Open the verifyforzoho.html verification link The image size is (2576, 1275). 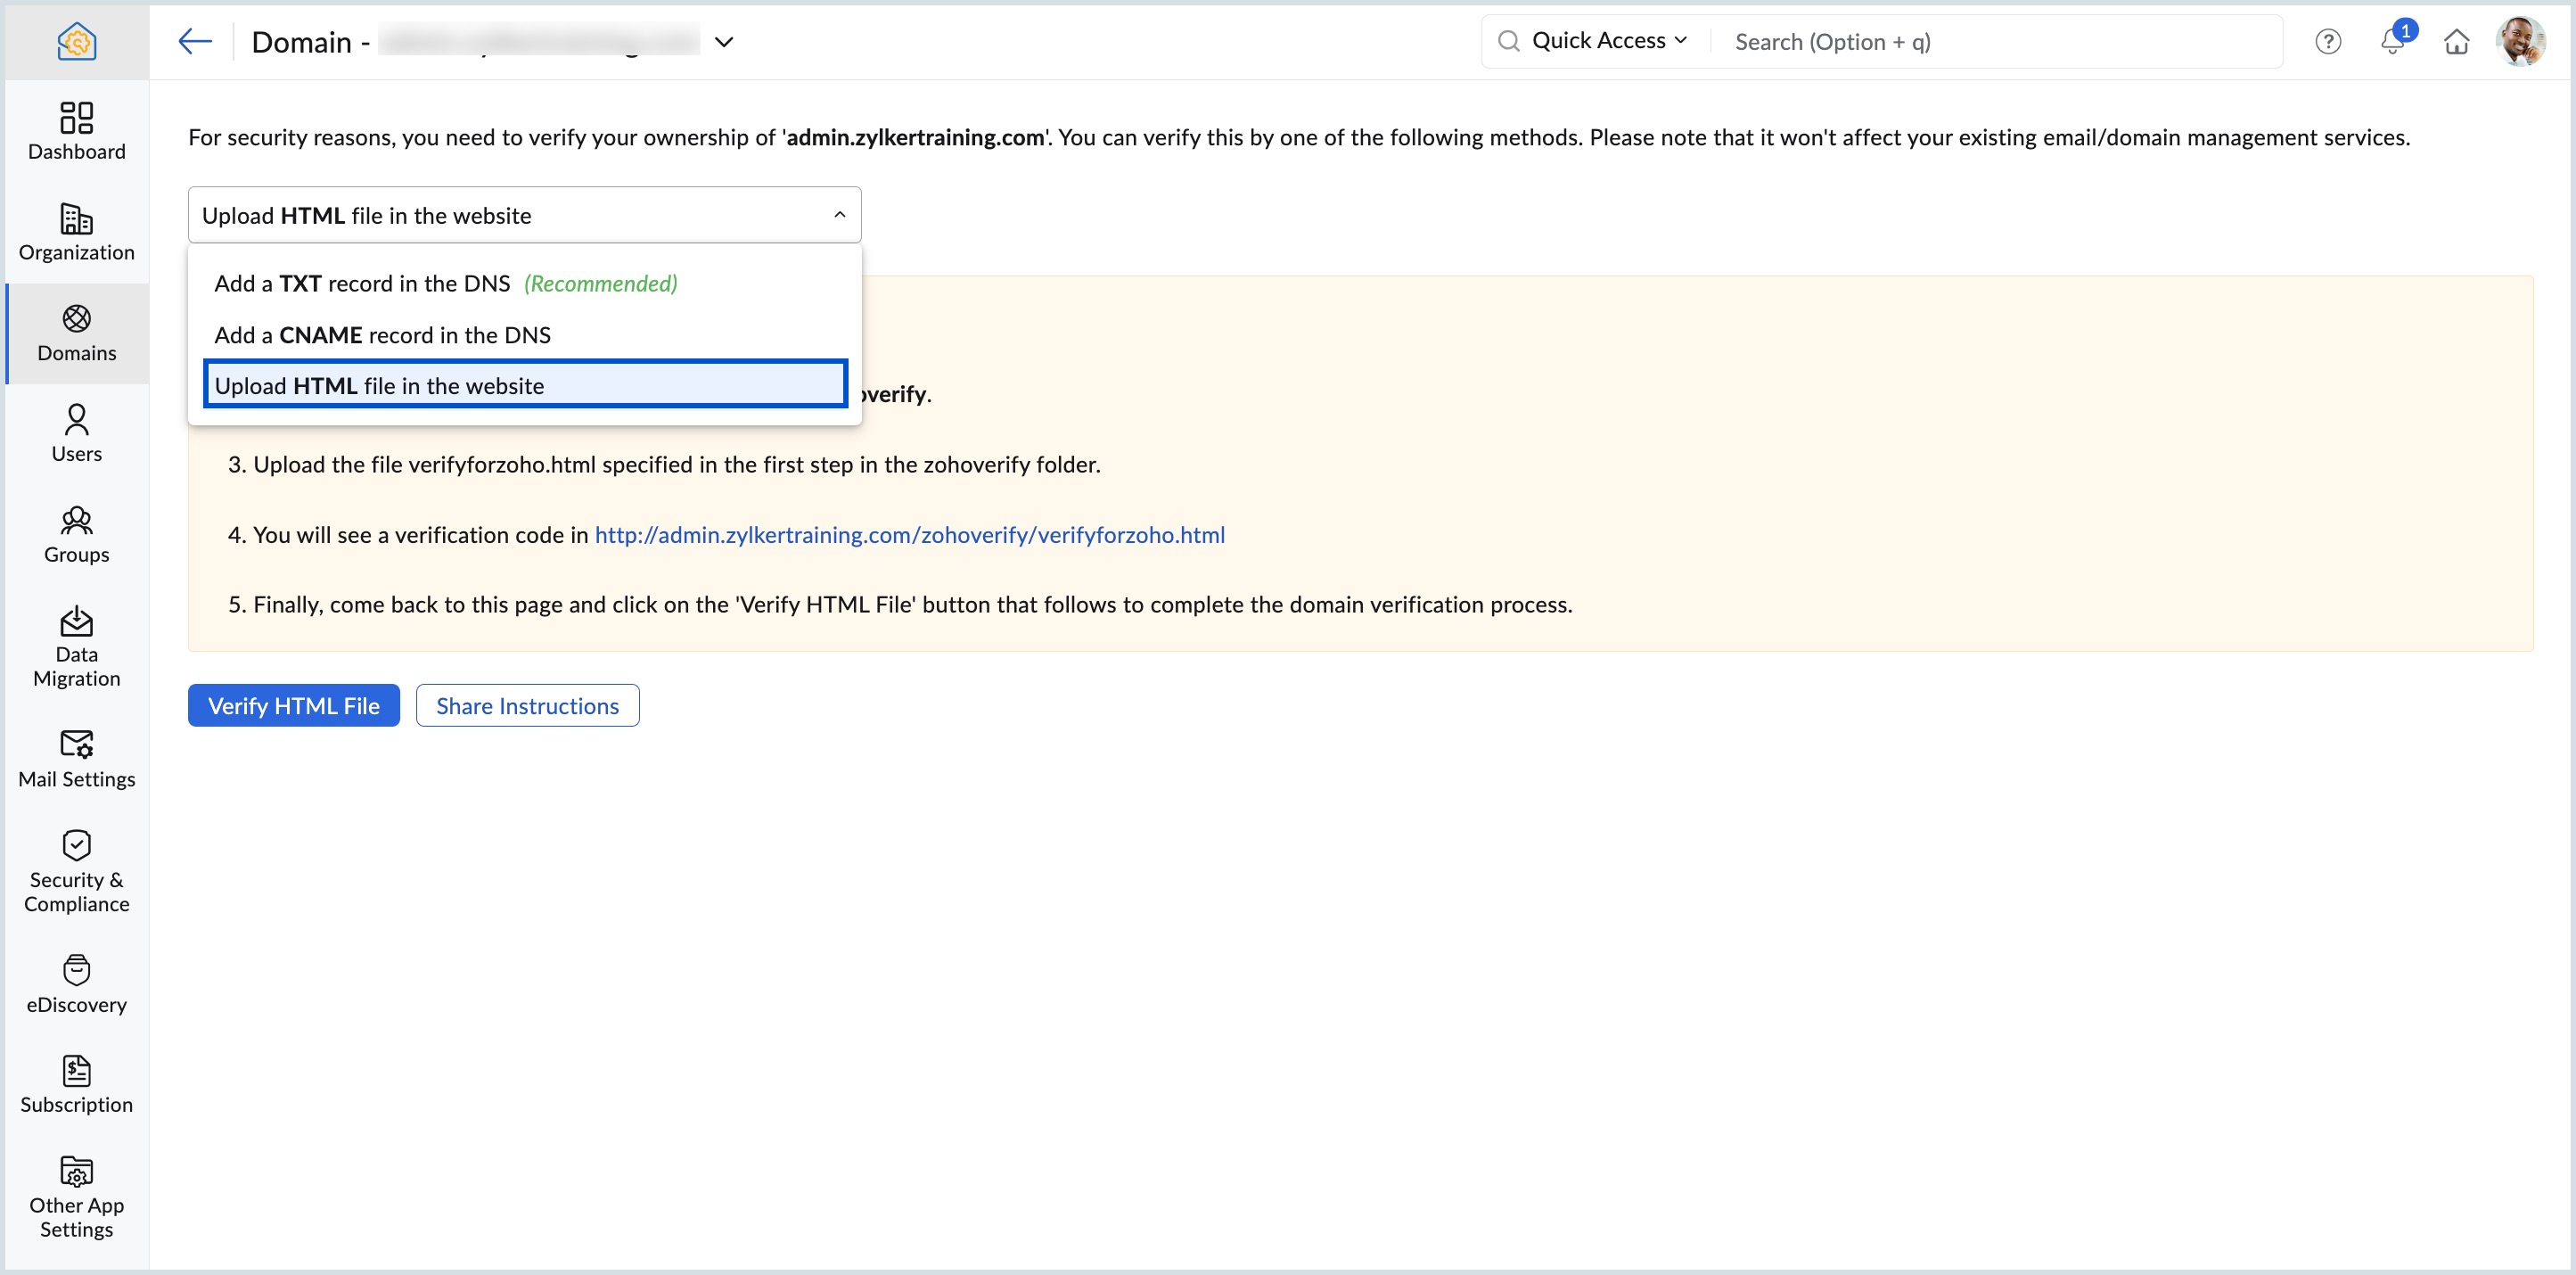(x=908, y=534)
